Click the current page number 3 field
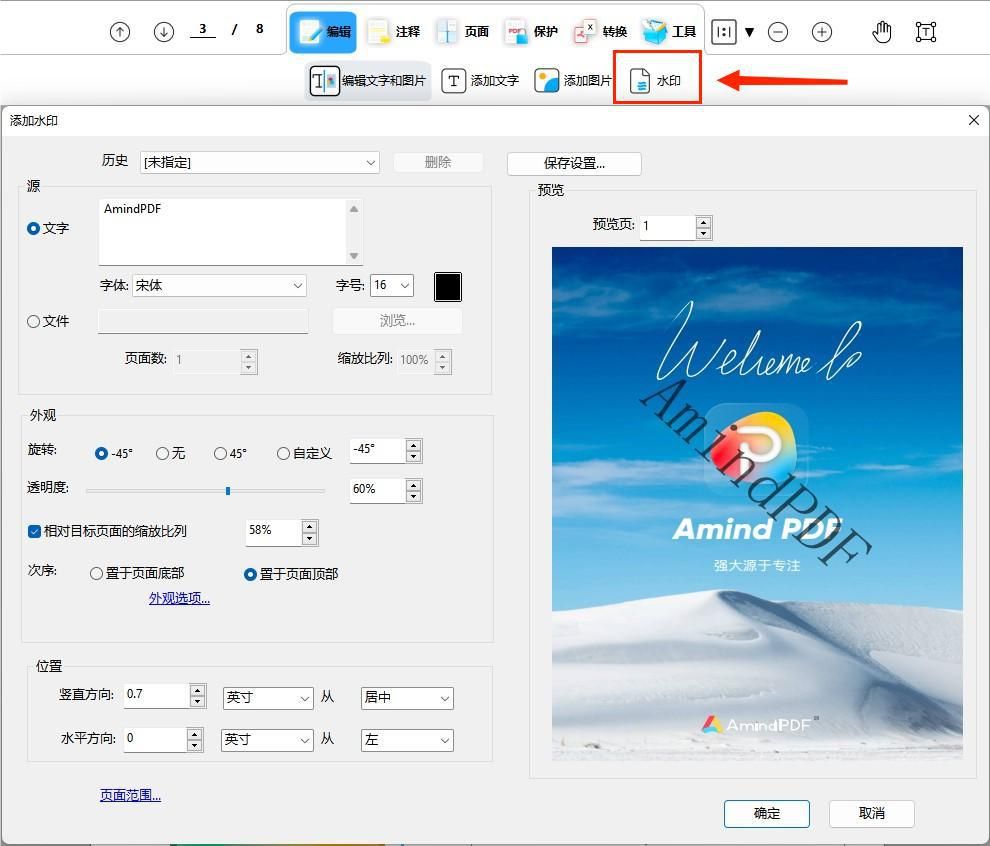 click(x=203, y=29)
